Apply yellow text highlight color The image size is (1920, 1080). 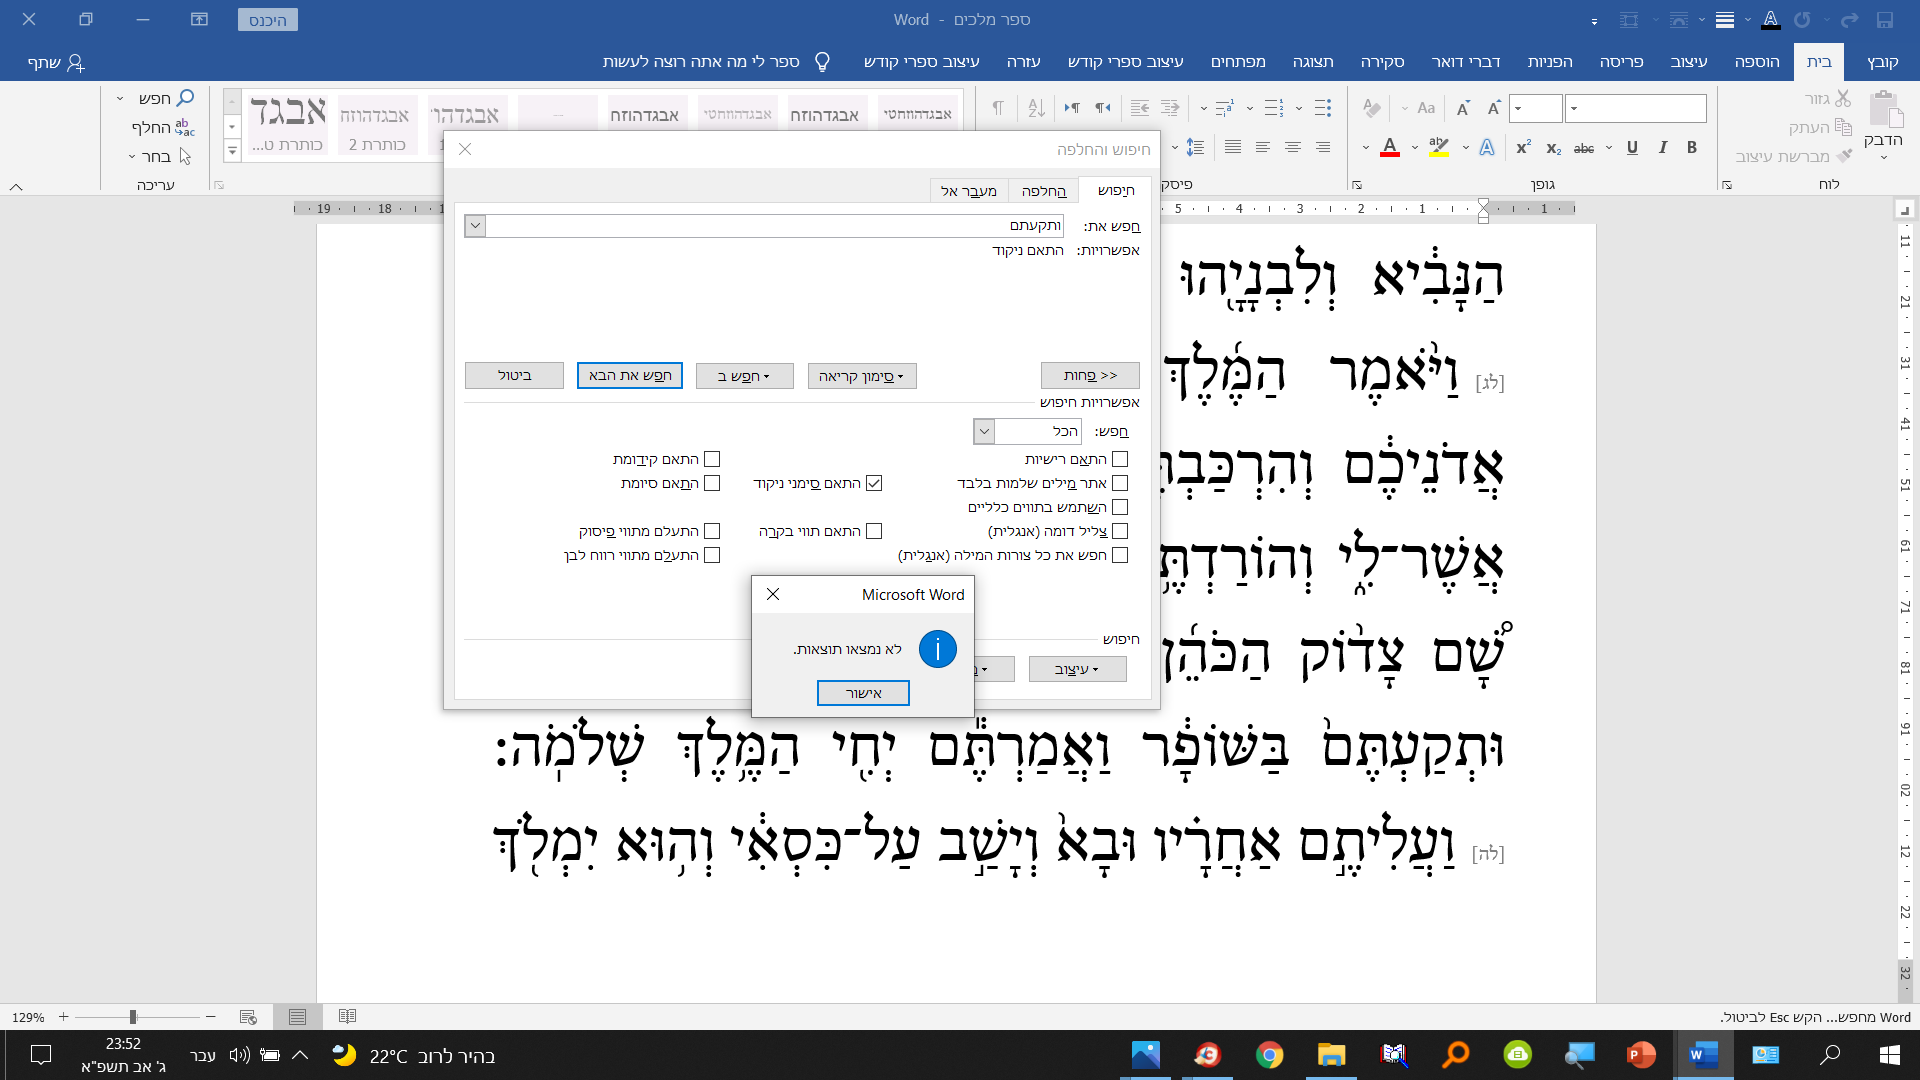pyautogui.click(x=1440, y=147)
